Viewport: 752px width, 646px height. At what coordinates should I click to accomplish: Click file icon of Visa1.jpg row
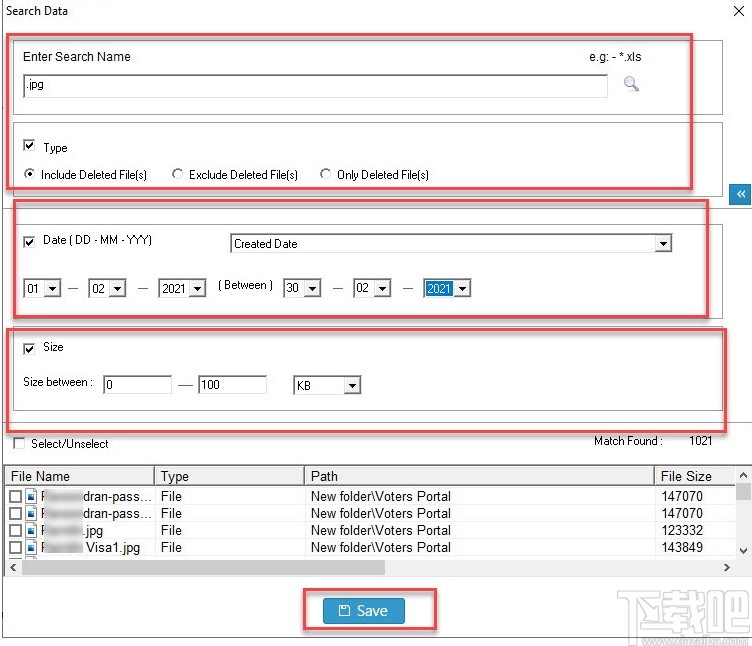(x=31, y=547)
